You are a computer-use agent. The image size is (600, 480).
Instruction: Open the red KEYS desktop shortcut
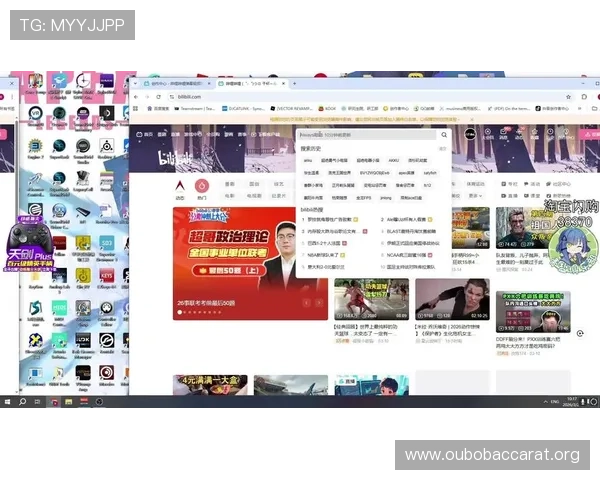pyautogui.click(x=106, y=279)
